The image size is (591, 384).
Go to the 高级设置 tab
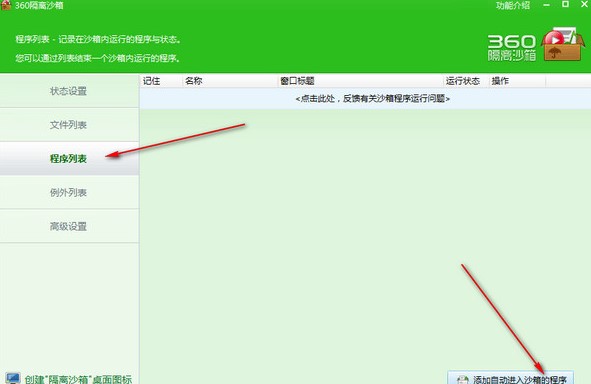(x=69, y=226)
